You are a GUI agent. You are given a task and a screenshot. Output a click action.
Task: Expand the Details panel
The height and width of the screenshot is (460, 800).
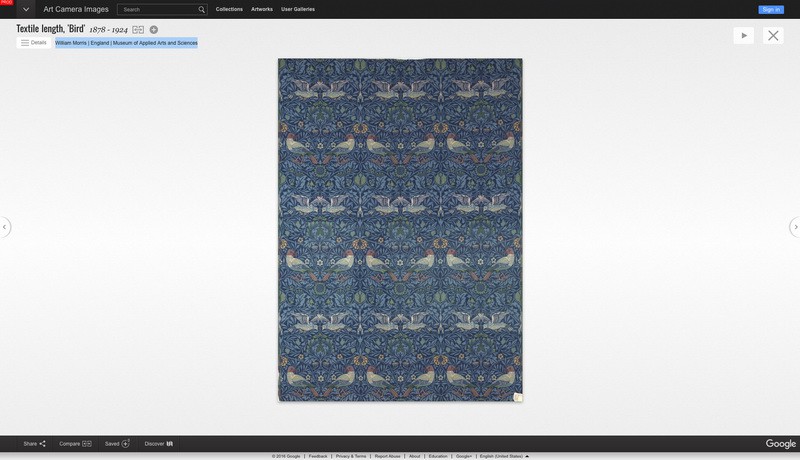click(34, 43)
